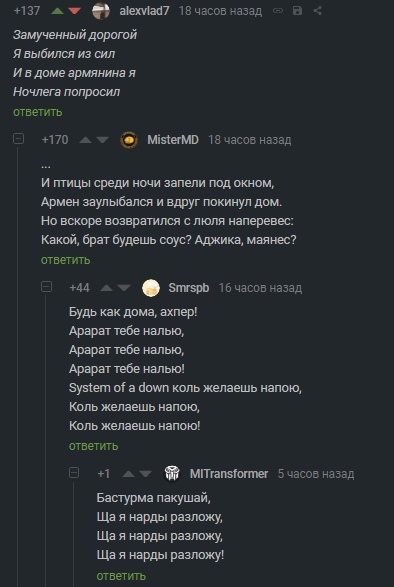Upvote MITransformer's comment
The width and height of the screenshot is (394, 587).
point(128,474)
